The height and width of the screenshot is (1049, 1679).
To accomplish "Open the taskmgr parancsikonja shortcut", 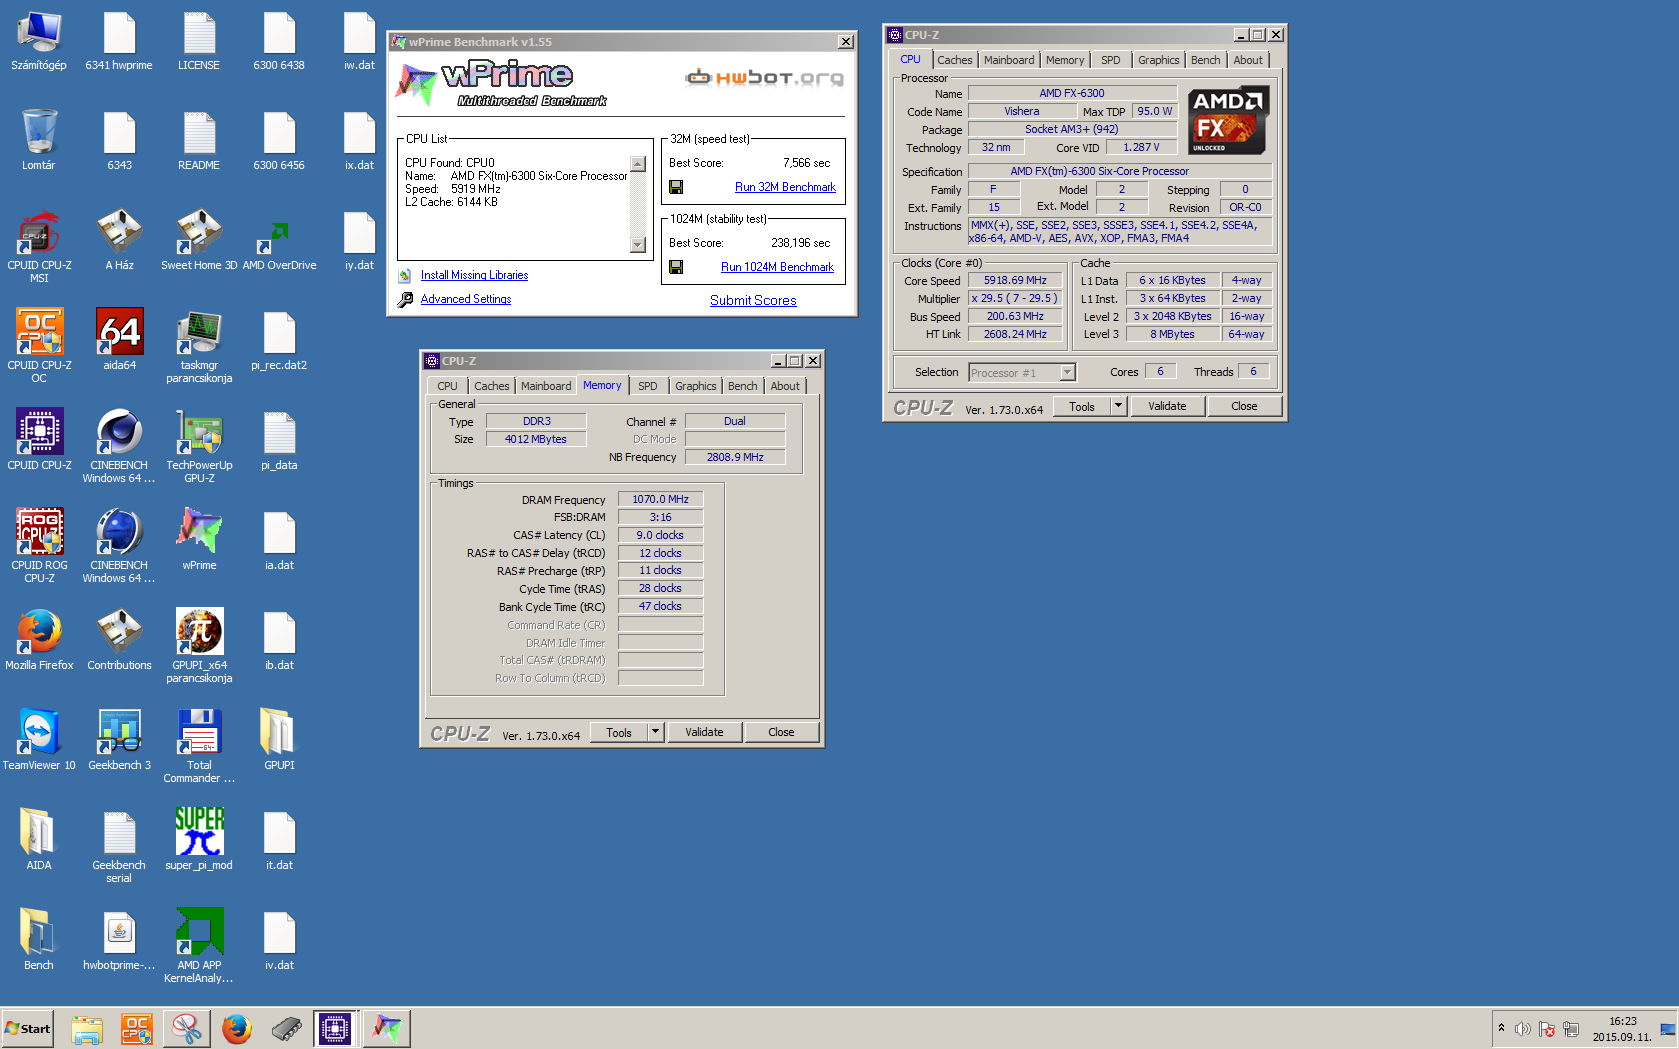I will point(199,347).
